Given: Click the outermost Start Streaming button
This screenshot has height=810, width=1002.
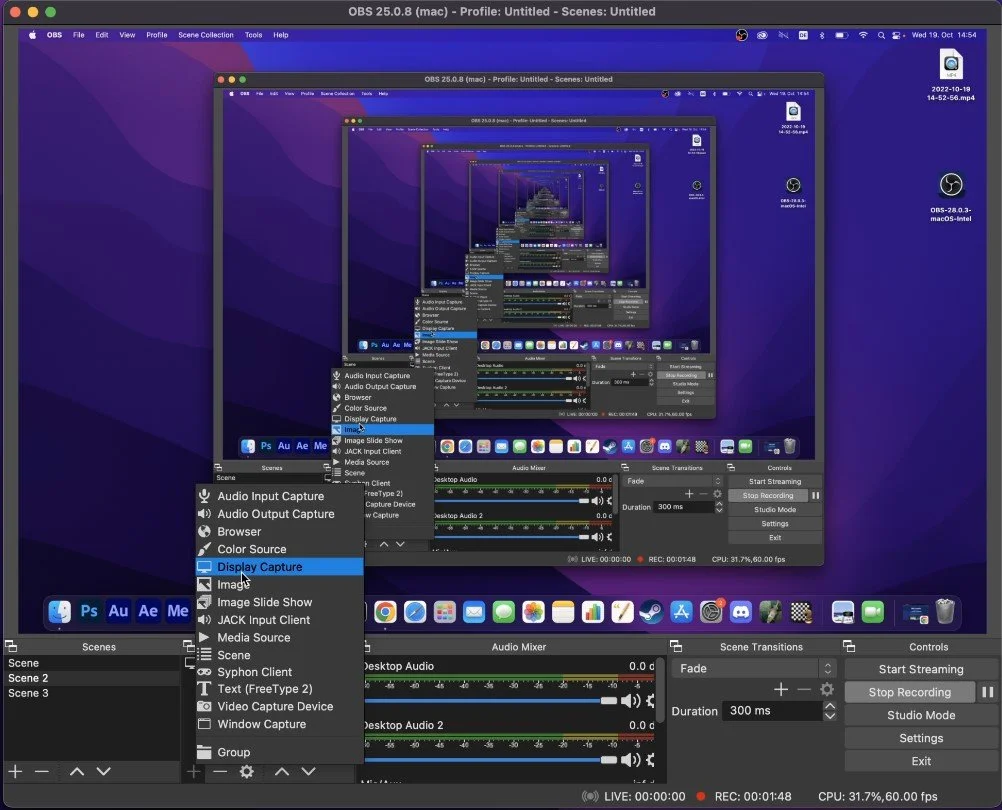Looking at the screenshot, I should [x=921, y=669].
